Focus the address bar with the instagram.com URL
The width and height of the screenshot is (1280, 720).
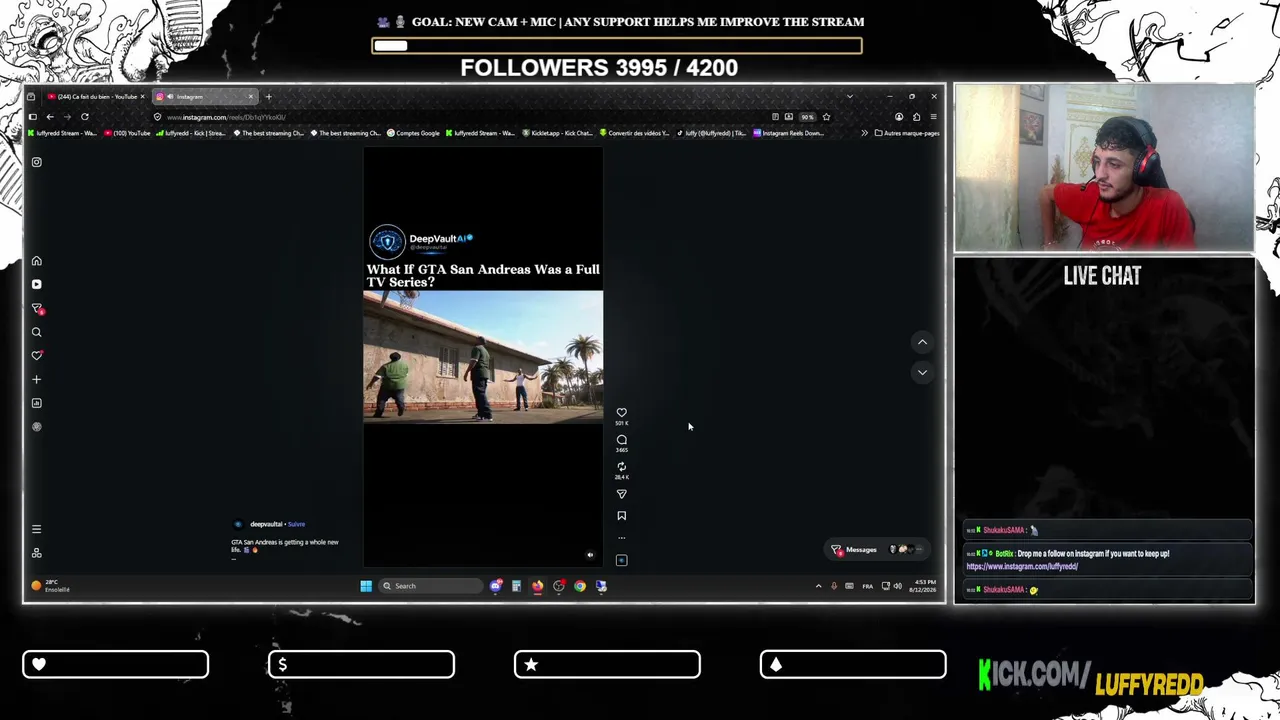(460, 117)
